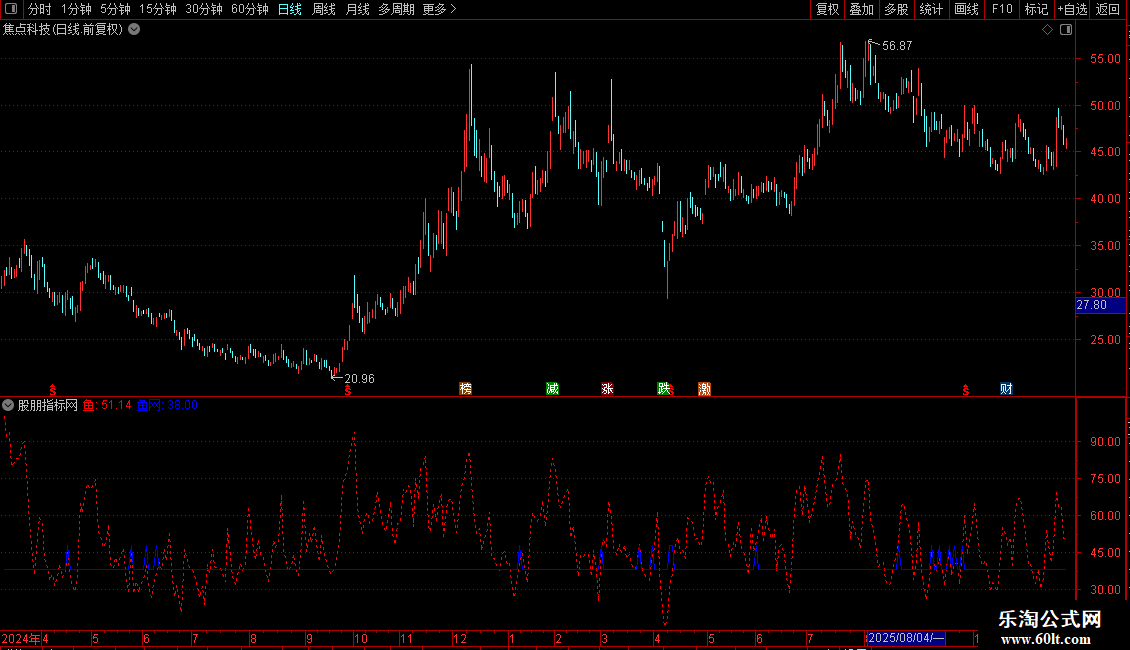This screenshot has height=650, width=1130.
Task: Switch to 周线 weekly chart
Action: (324, 9)
